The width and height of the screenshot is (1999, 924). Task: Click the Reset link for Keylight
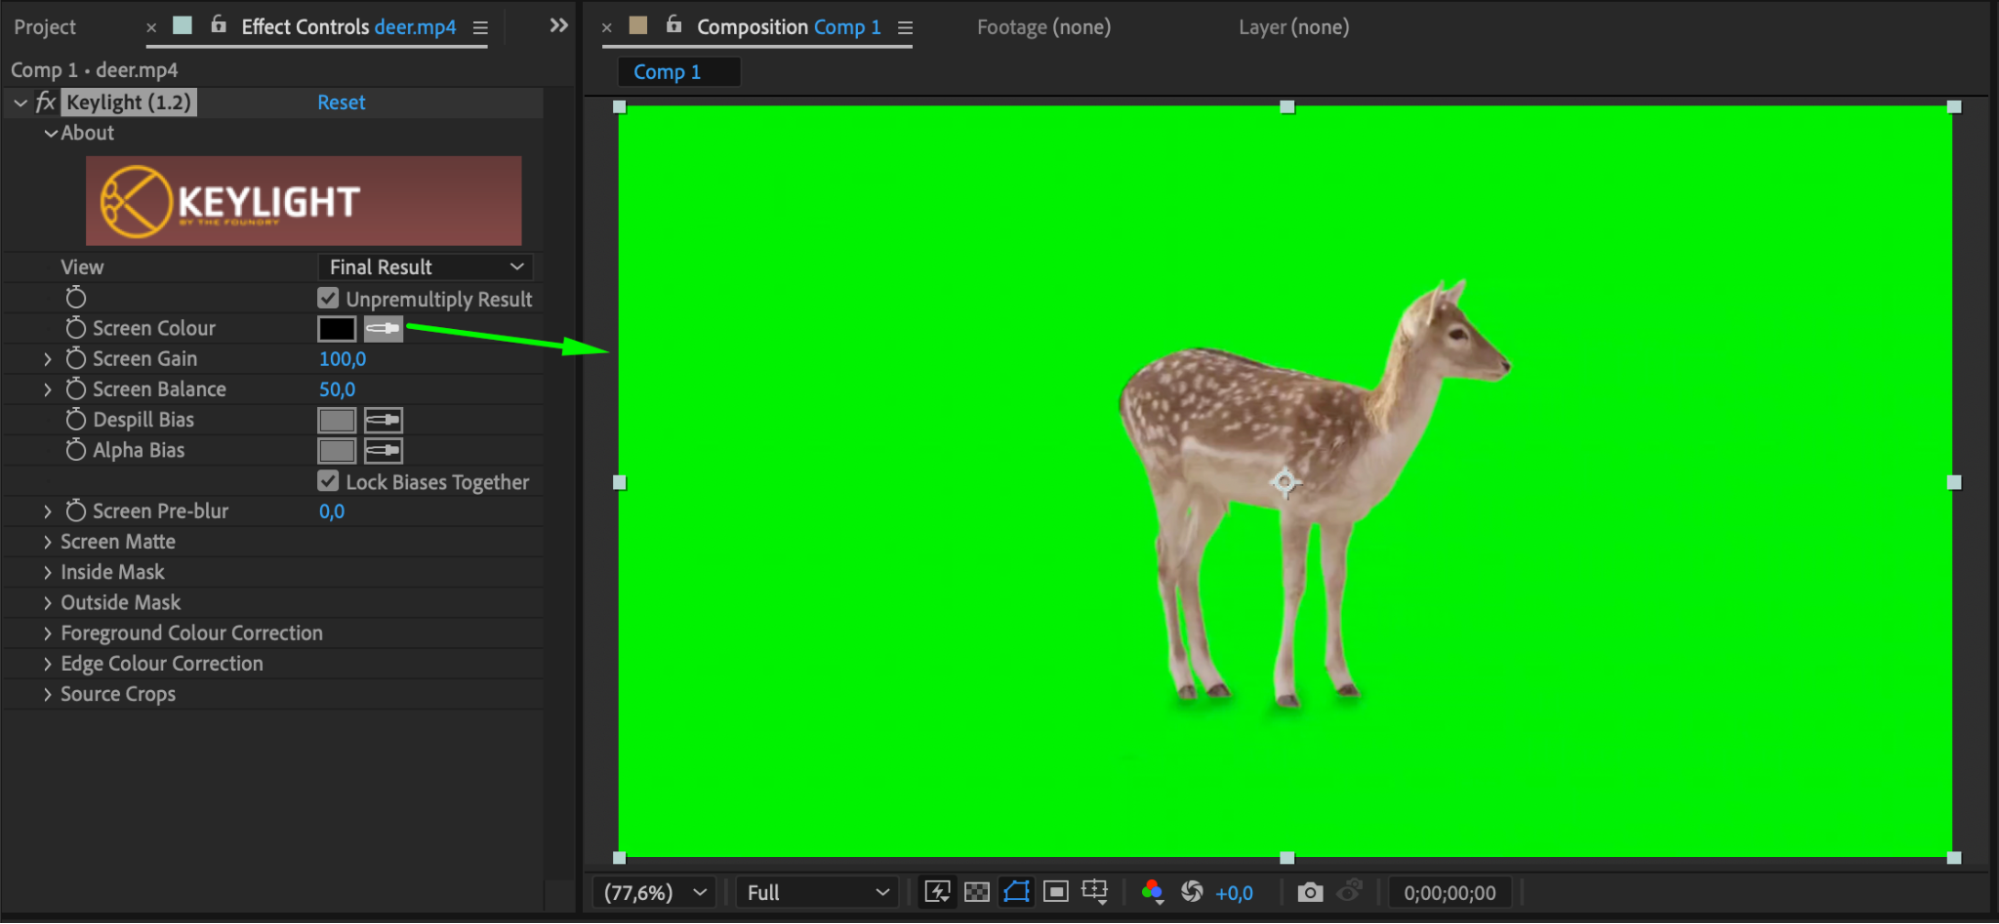pos(341,102)
